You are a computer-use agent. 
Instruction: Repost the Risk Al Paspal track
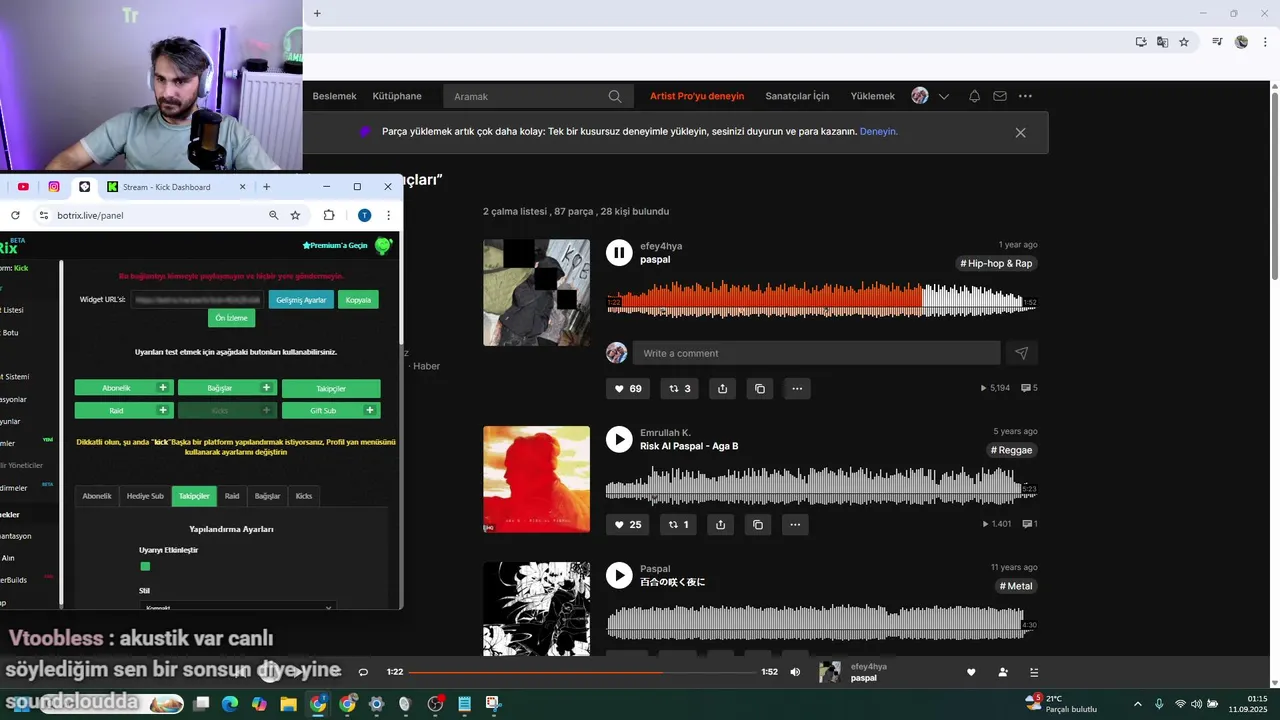(x=679, y=524)
